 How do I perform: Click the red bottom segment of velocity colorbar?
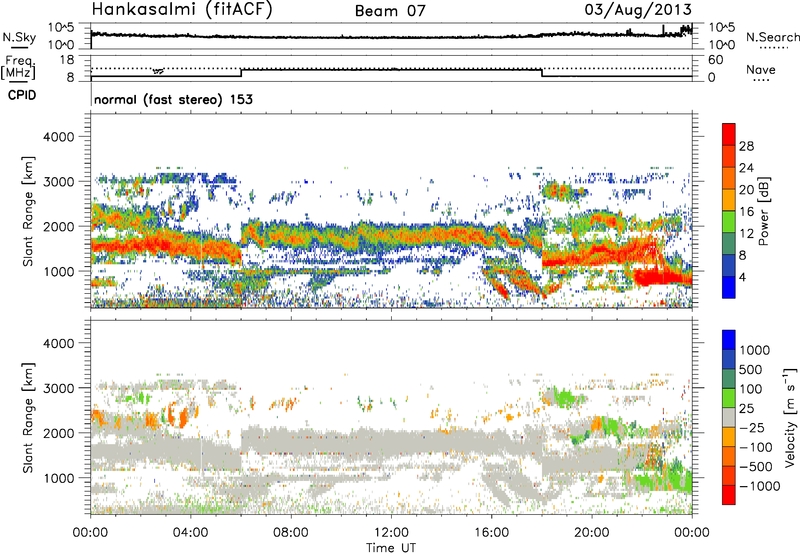(729, 495)
